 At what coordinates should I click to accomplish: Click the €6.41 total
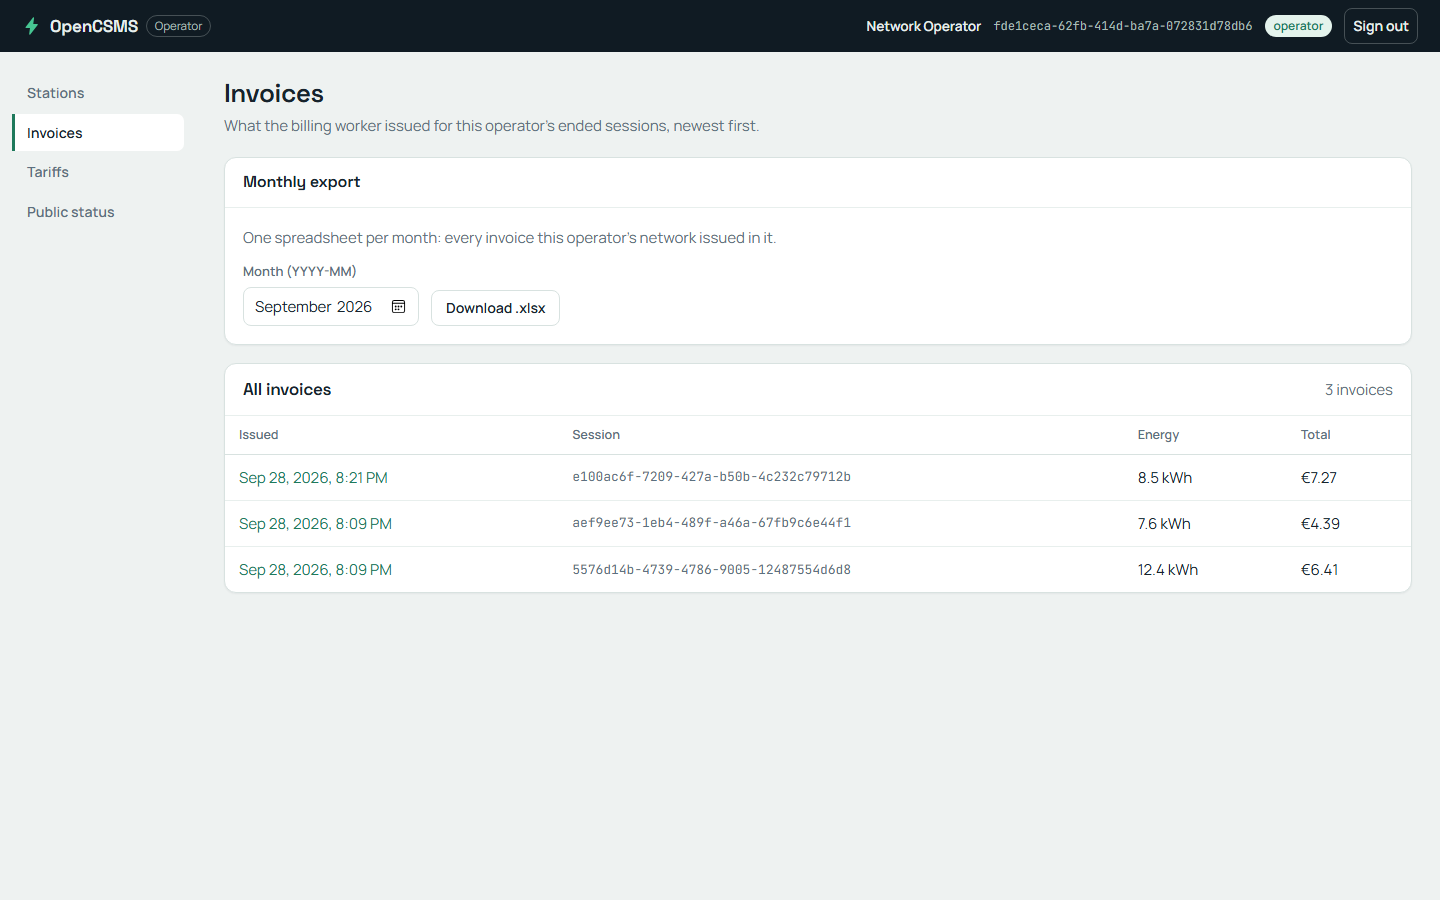pos(1319,570)
